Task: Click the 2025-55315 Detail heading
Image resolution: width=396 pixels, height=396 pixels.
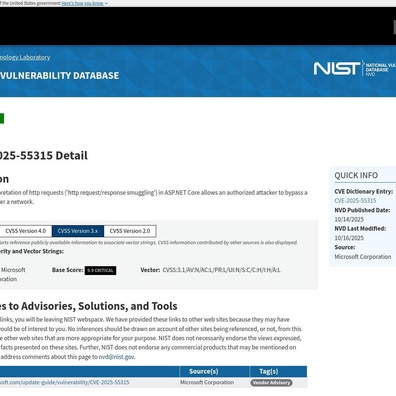Action: [x=44, y=155]
